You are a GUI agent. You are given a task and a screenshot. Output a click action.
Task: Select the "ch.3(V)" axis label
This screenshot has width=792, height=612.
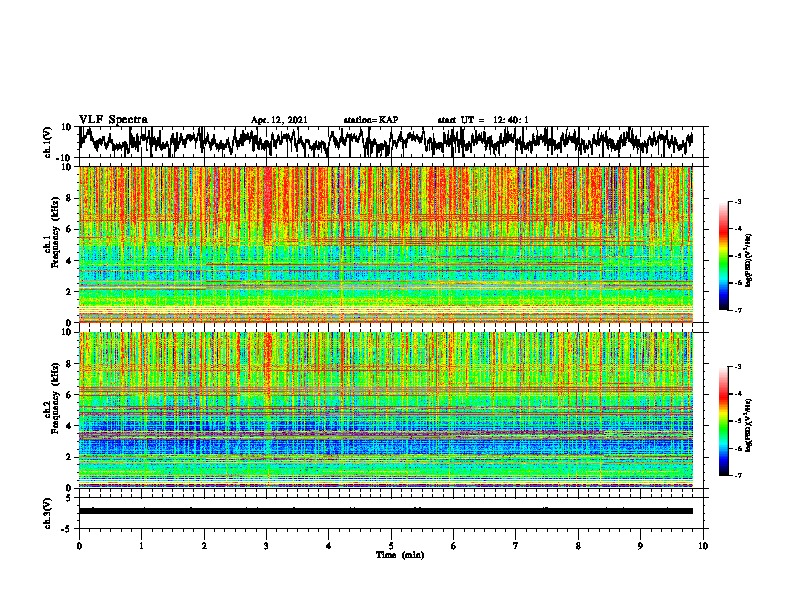pyautogui.click(x=48, y=513)
